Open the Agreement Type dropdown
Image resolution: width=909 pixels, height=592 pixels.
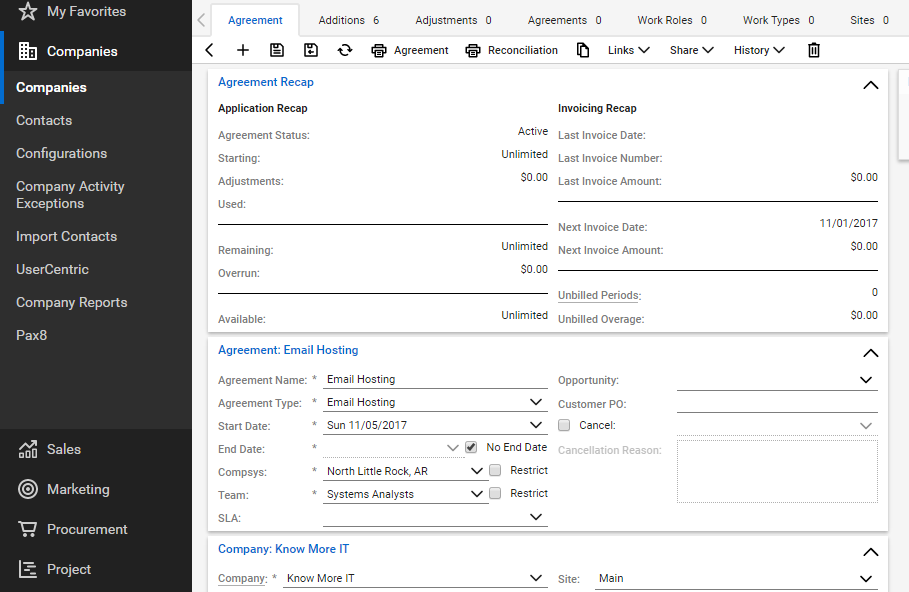tap(536, 402)
